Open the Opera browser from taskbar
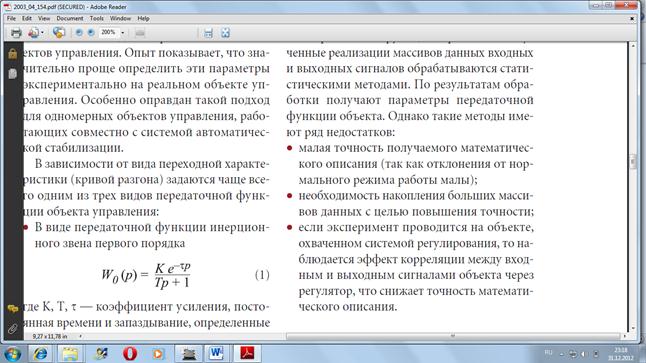Viewport: 646px width, 363px height. coord(130,354)
